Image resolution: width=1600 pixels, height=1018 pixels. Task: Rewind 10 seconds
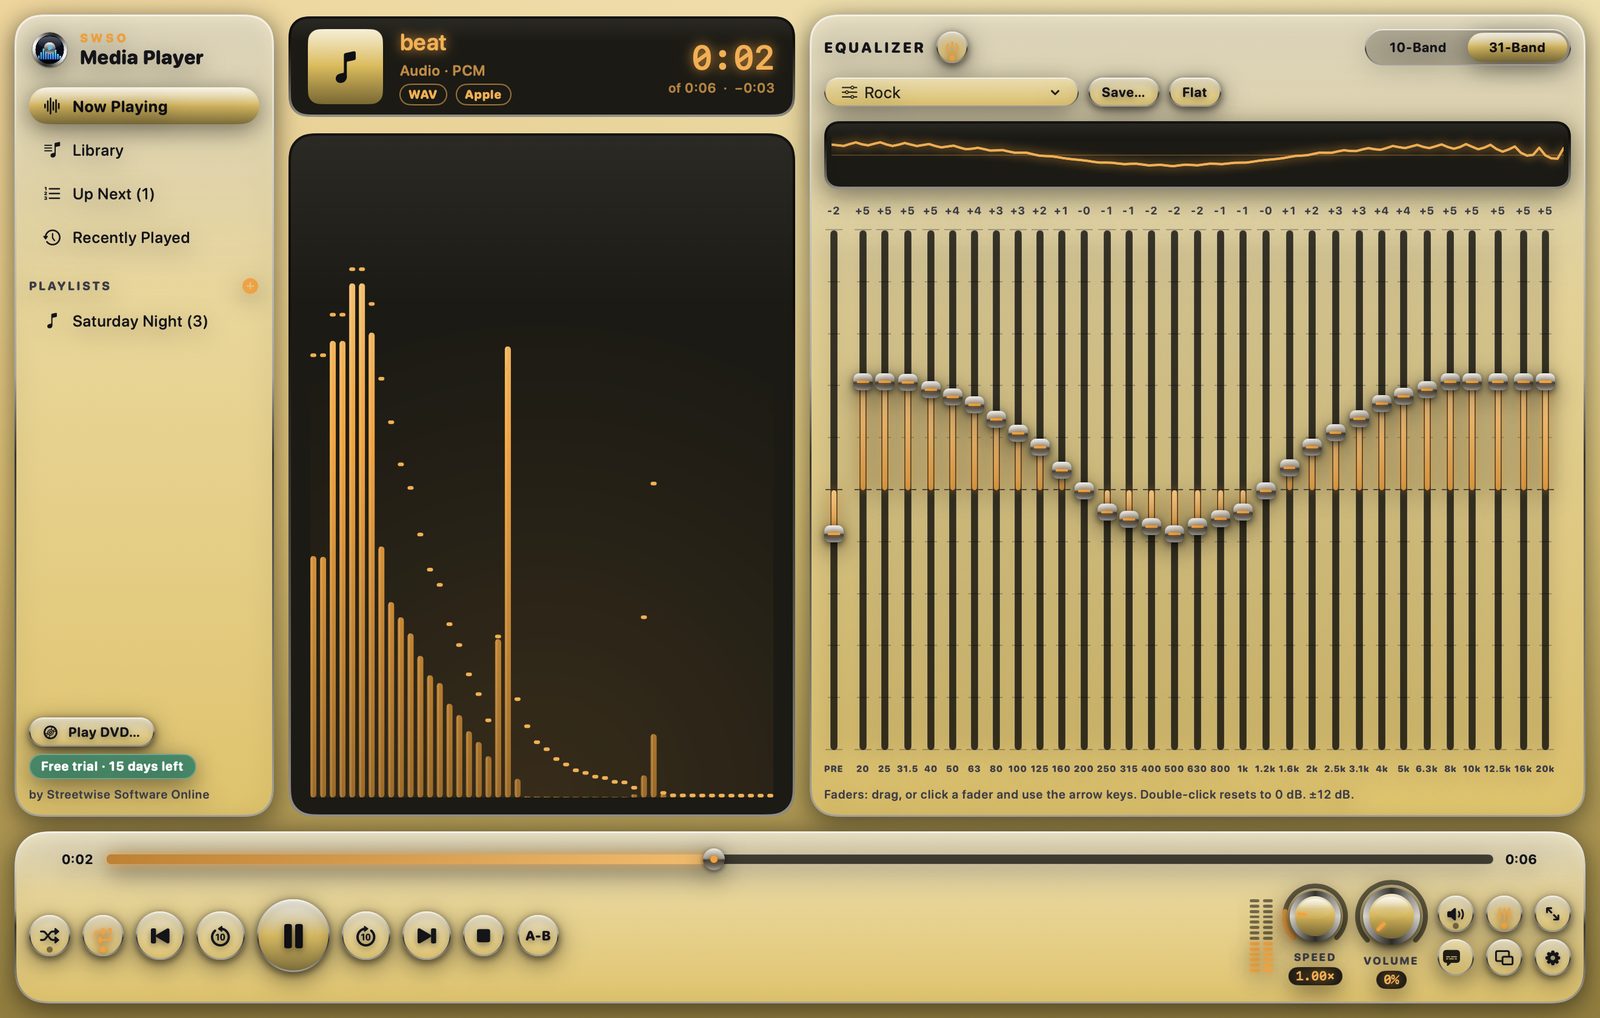click(x=220, y=936)
